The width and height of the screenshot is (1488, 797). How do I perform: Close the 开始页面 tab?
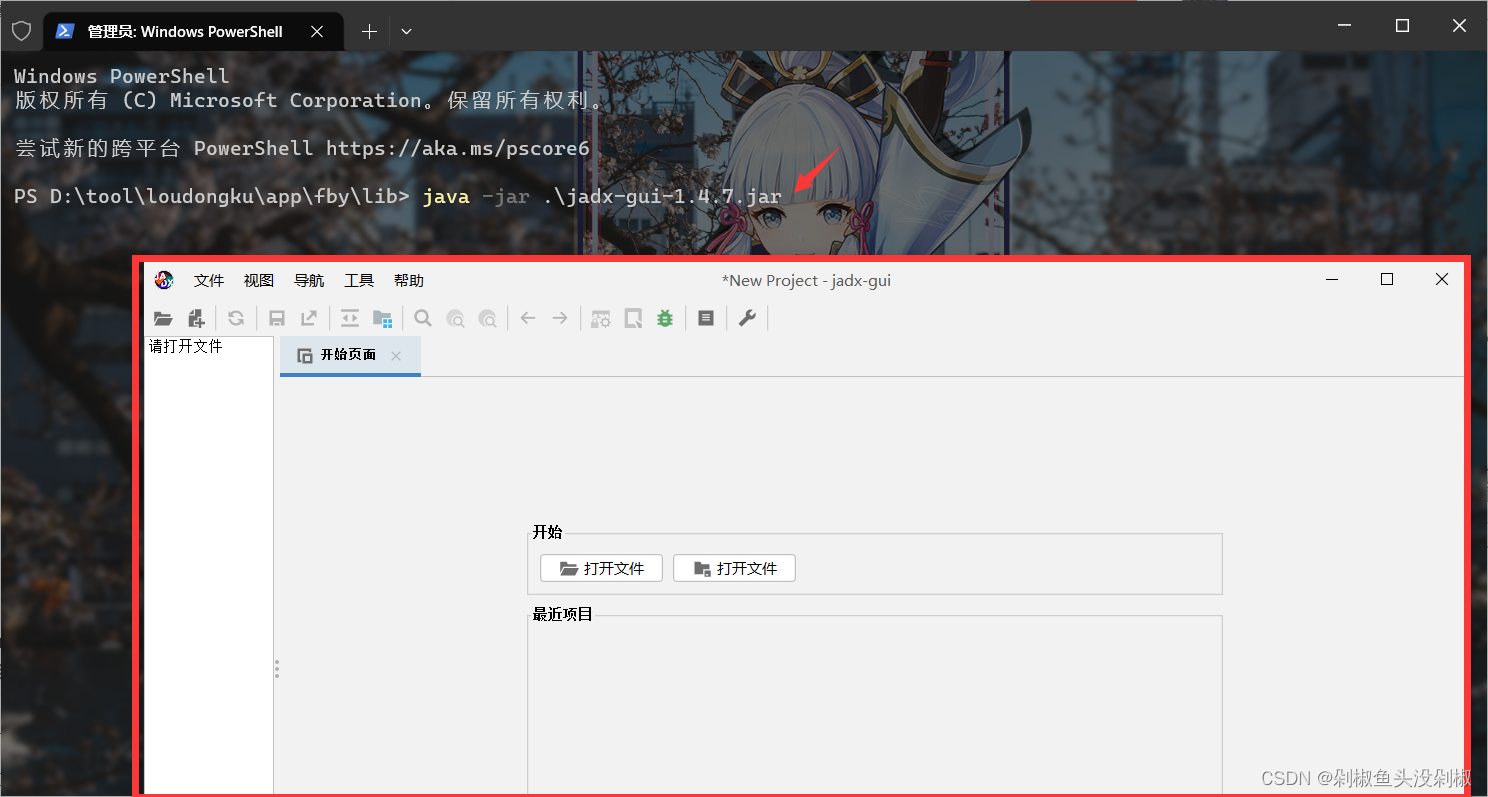click(396, 356)
